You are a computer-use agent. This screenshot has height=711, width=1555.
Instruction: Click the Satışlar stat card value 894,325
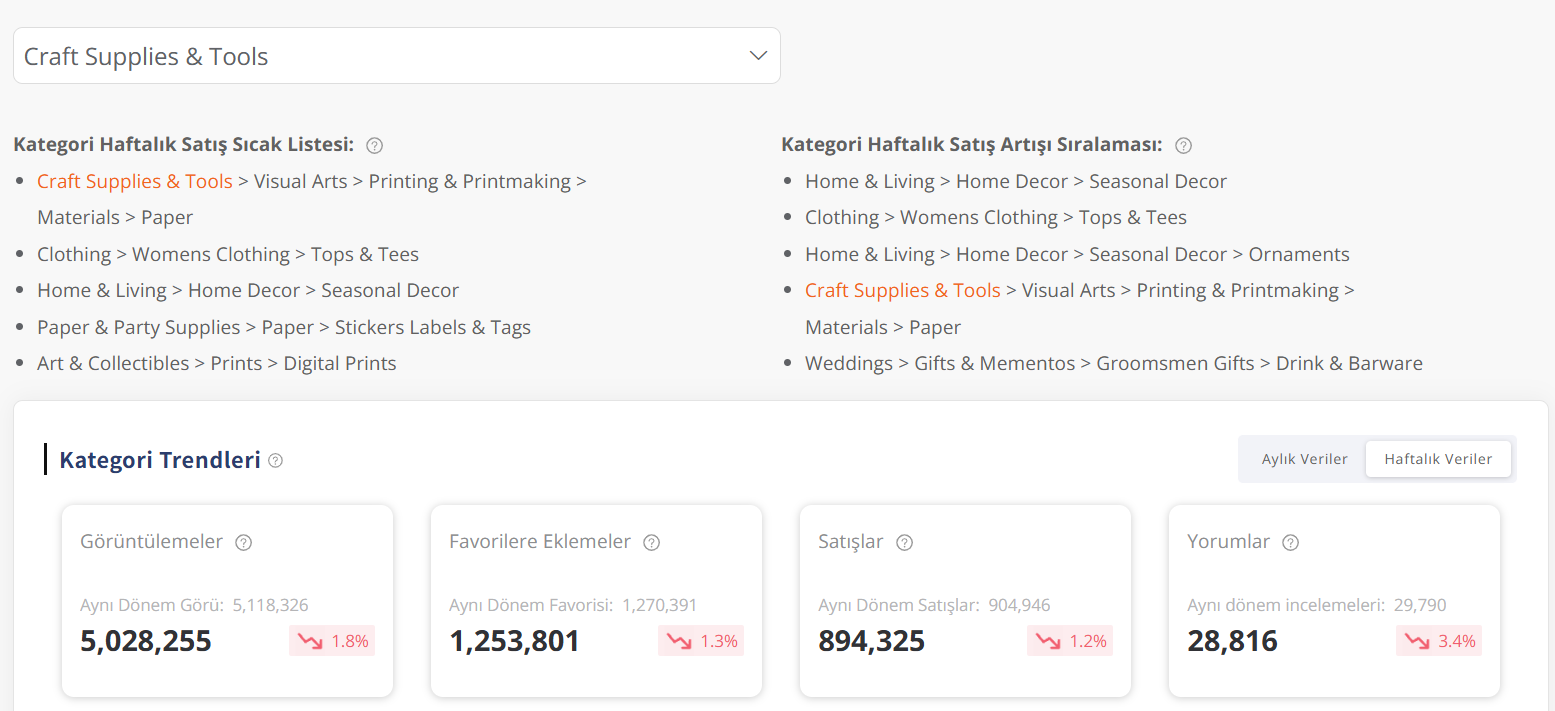(x=871, y=641)
